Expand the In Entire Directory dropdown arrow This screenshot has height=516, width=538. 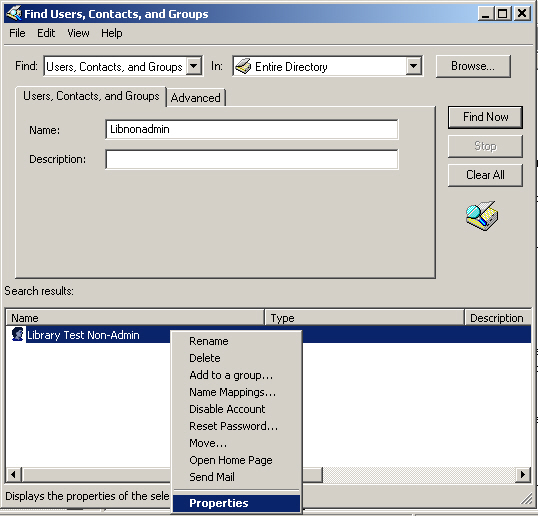[413, 66]
